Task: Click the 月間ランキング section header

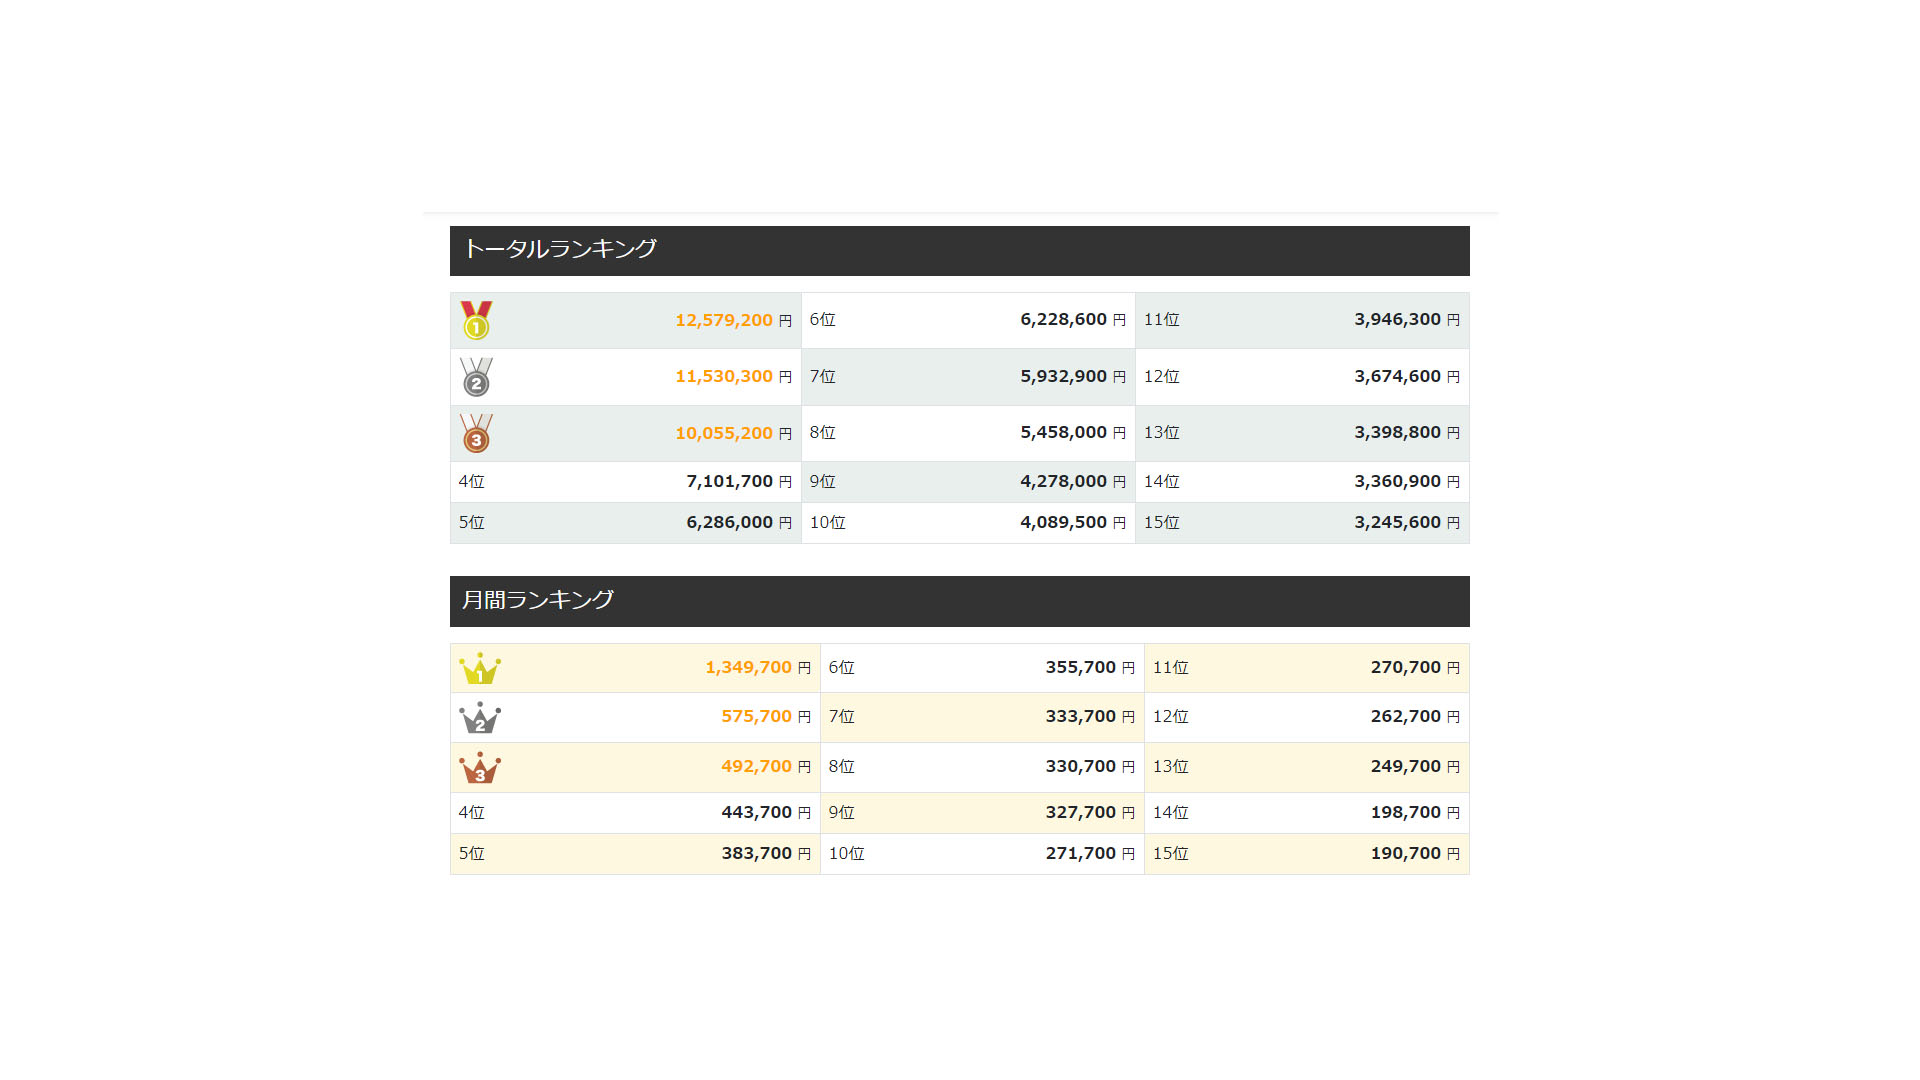Action: click(x=538, y=600)
